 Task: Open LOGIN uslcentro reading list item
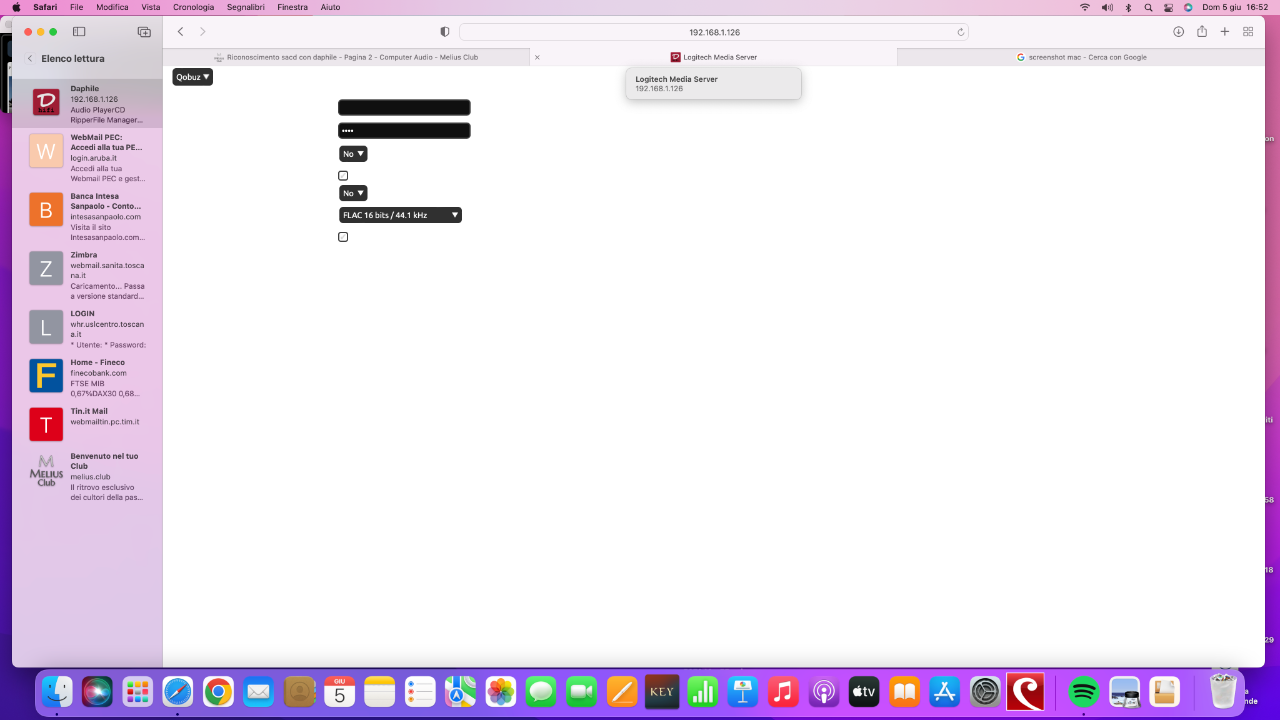pos(87,329)
